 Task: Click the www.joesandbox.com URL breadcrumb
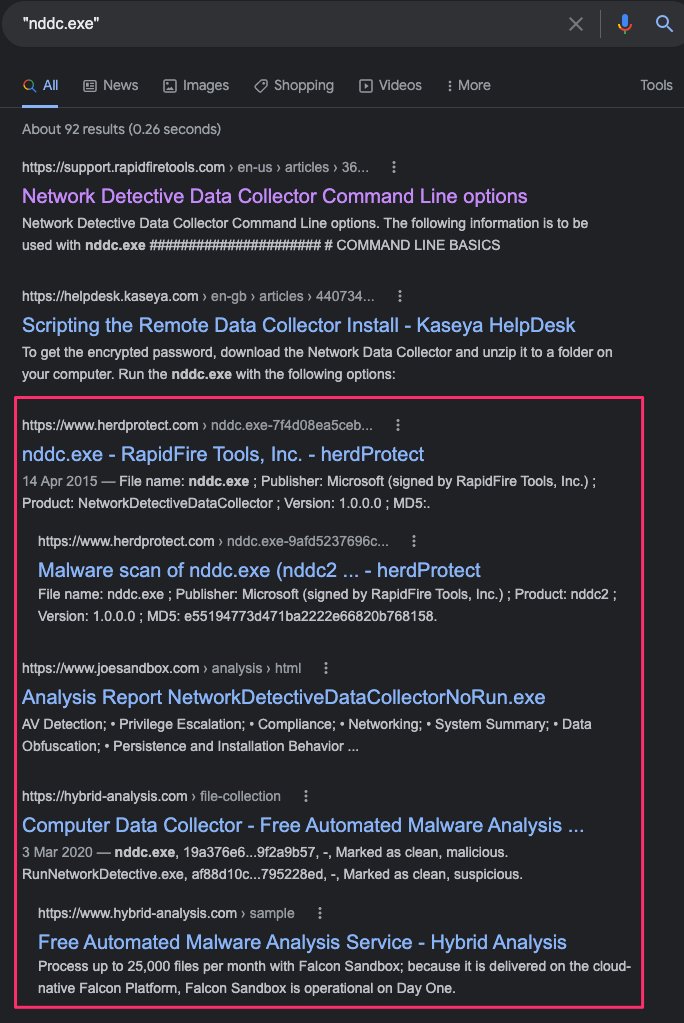[x=162, y=669]
